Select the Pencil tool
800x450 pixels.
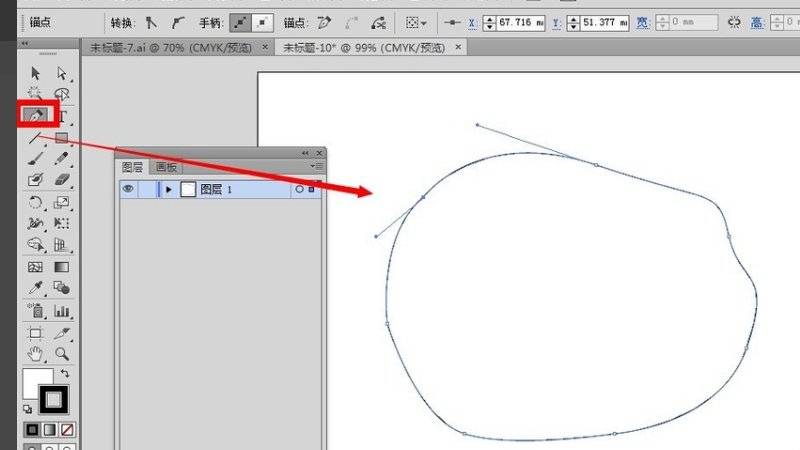point(62,159)
